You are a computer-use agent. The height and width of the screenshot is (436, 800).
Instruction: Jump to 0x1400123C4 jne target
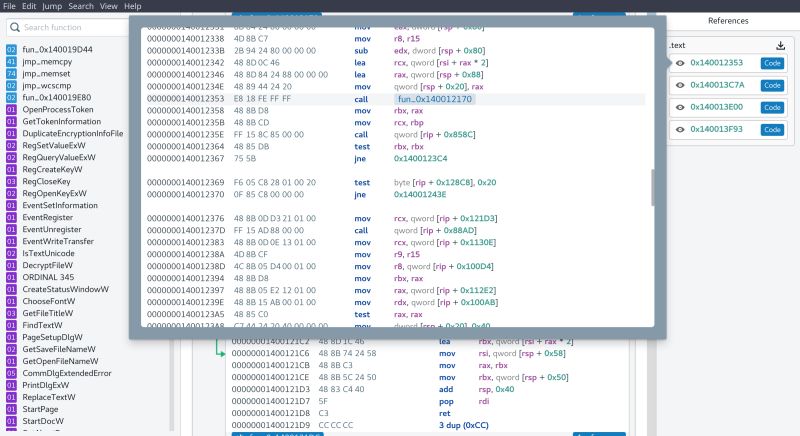420,159
